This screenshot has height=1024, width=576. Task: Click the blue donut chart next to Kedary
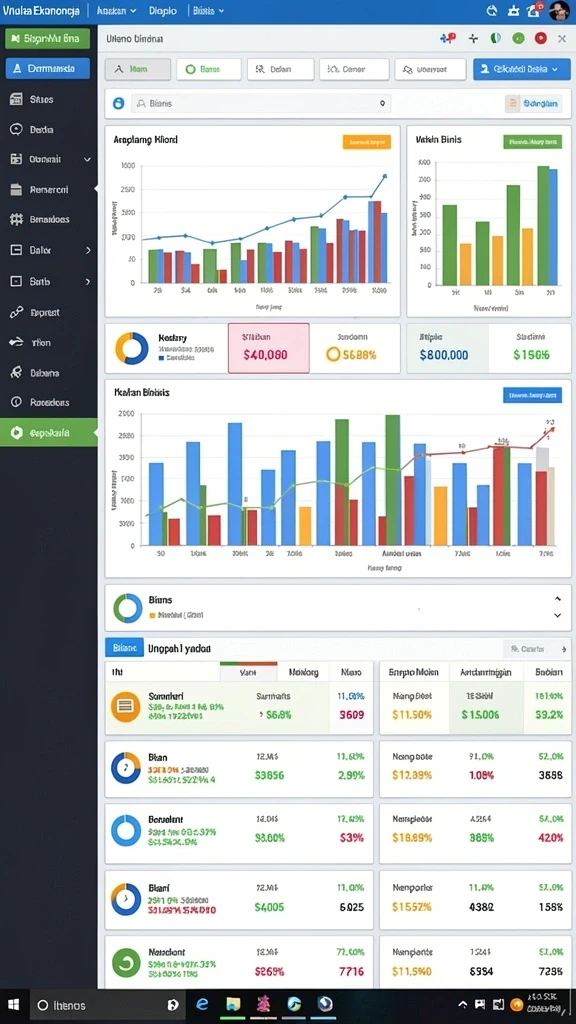coord(132,348)
